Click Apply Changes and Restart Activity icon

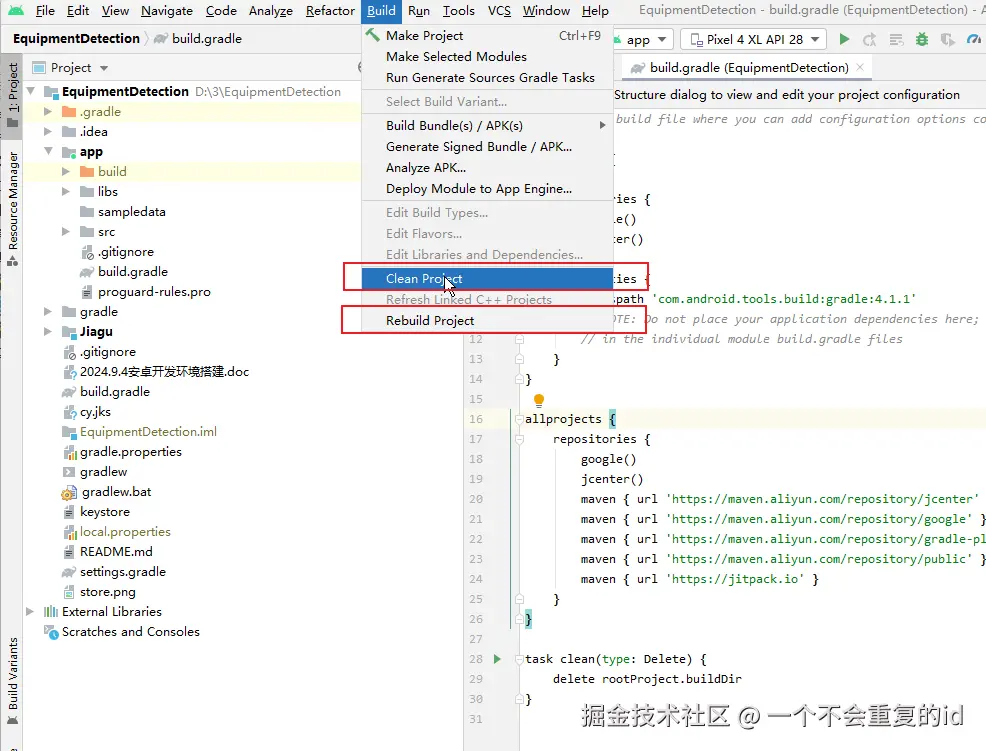click(870, 40)
